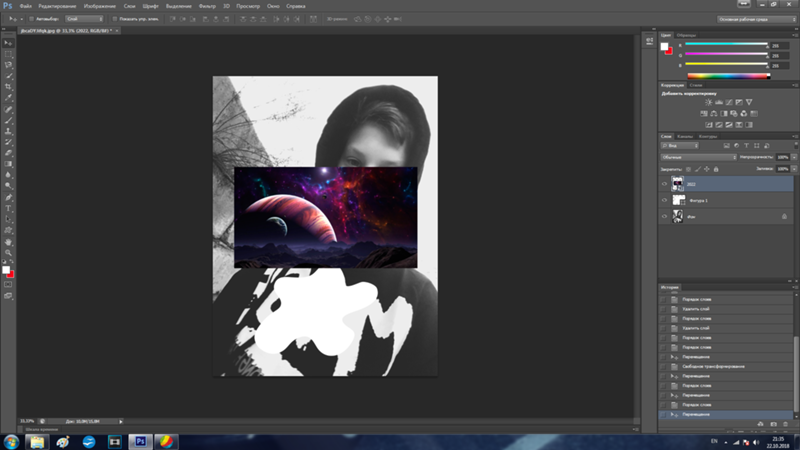800x450 pixels.
Task: Open fill slider dropdown arrow
Action: tap(794, 169)
